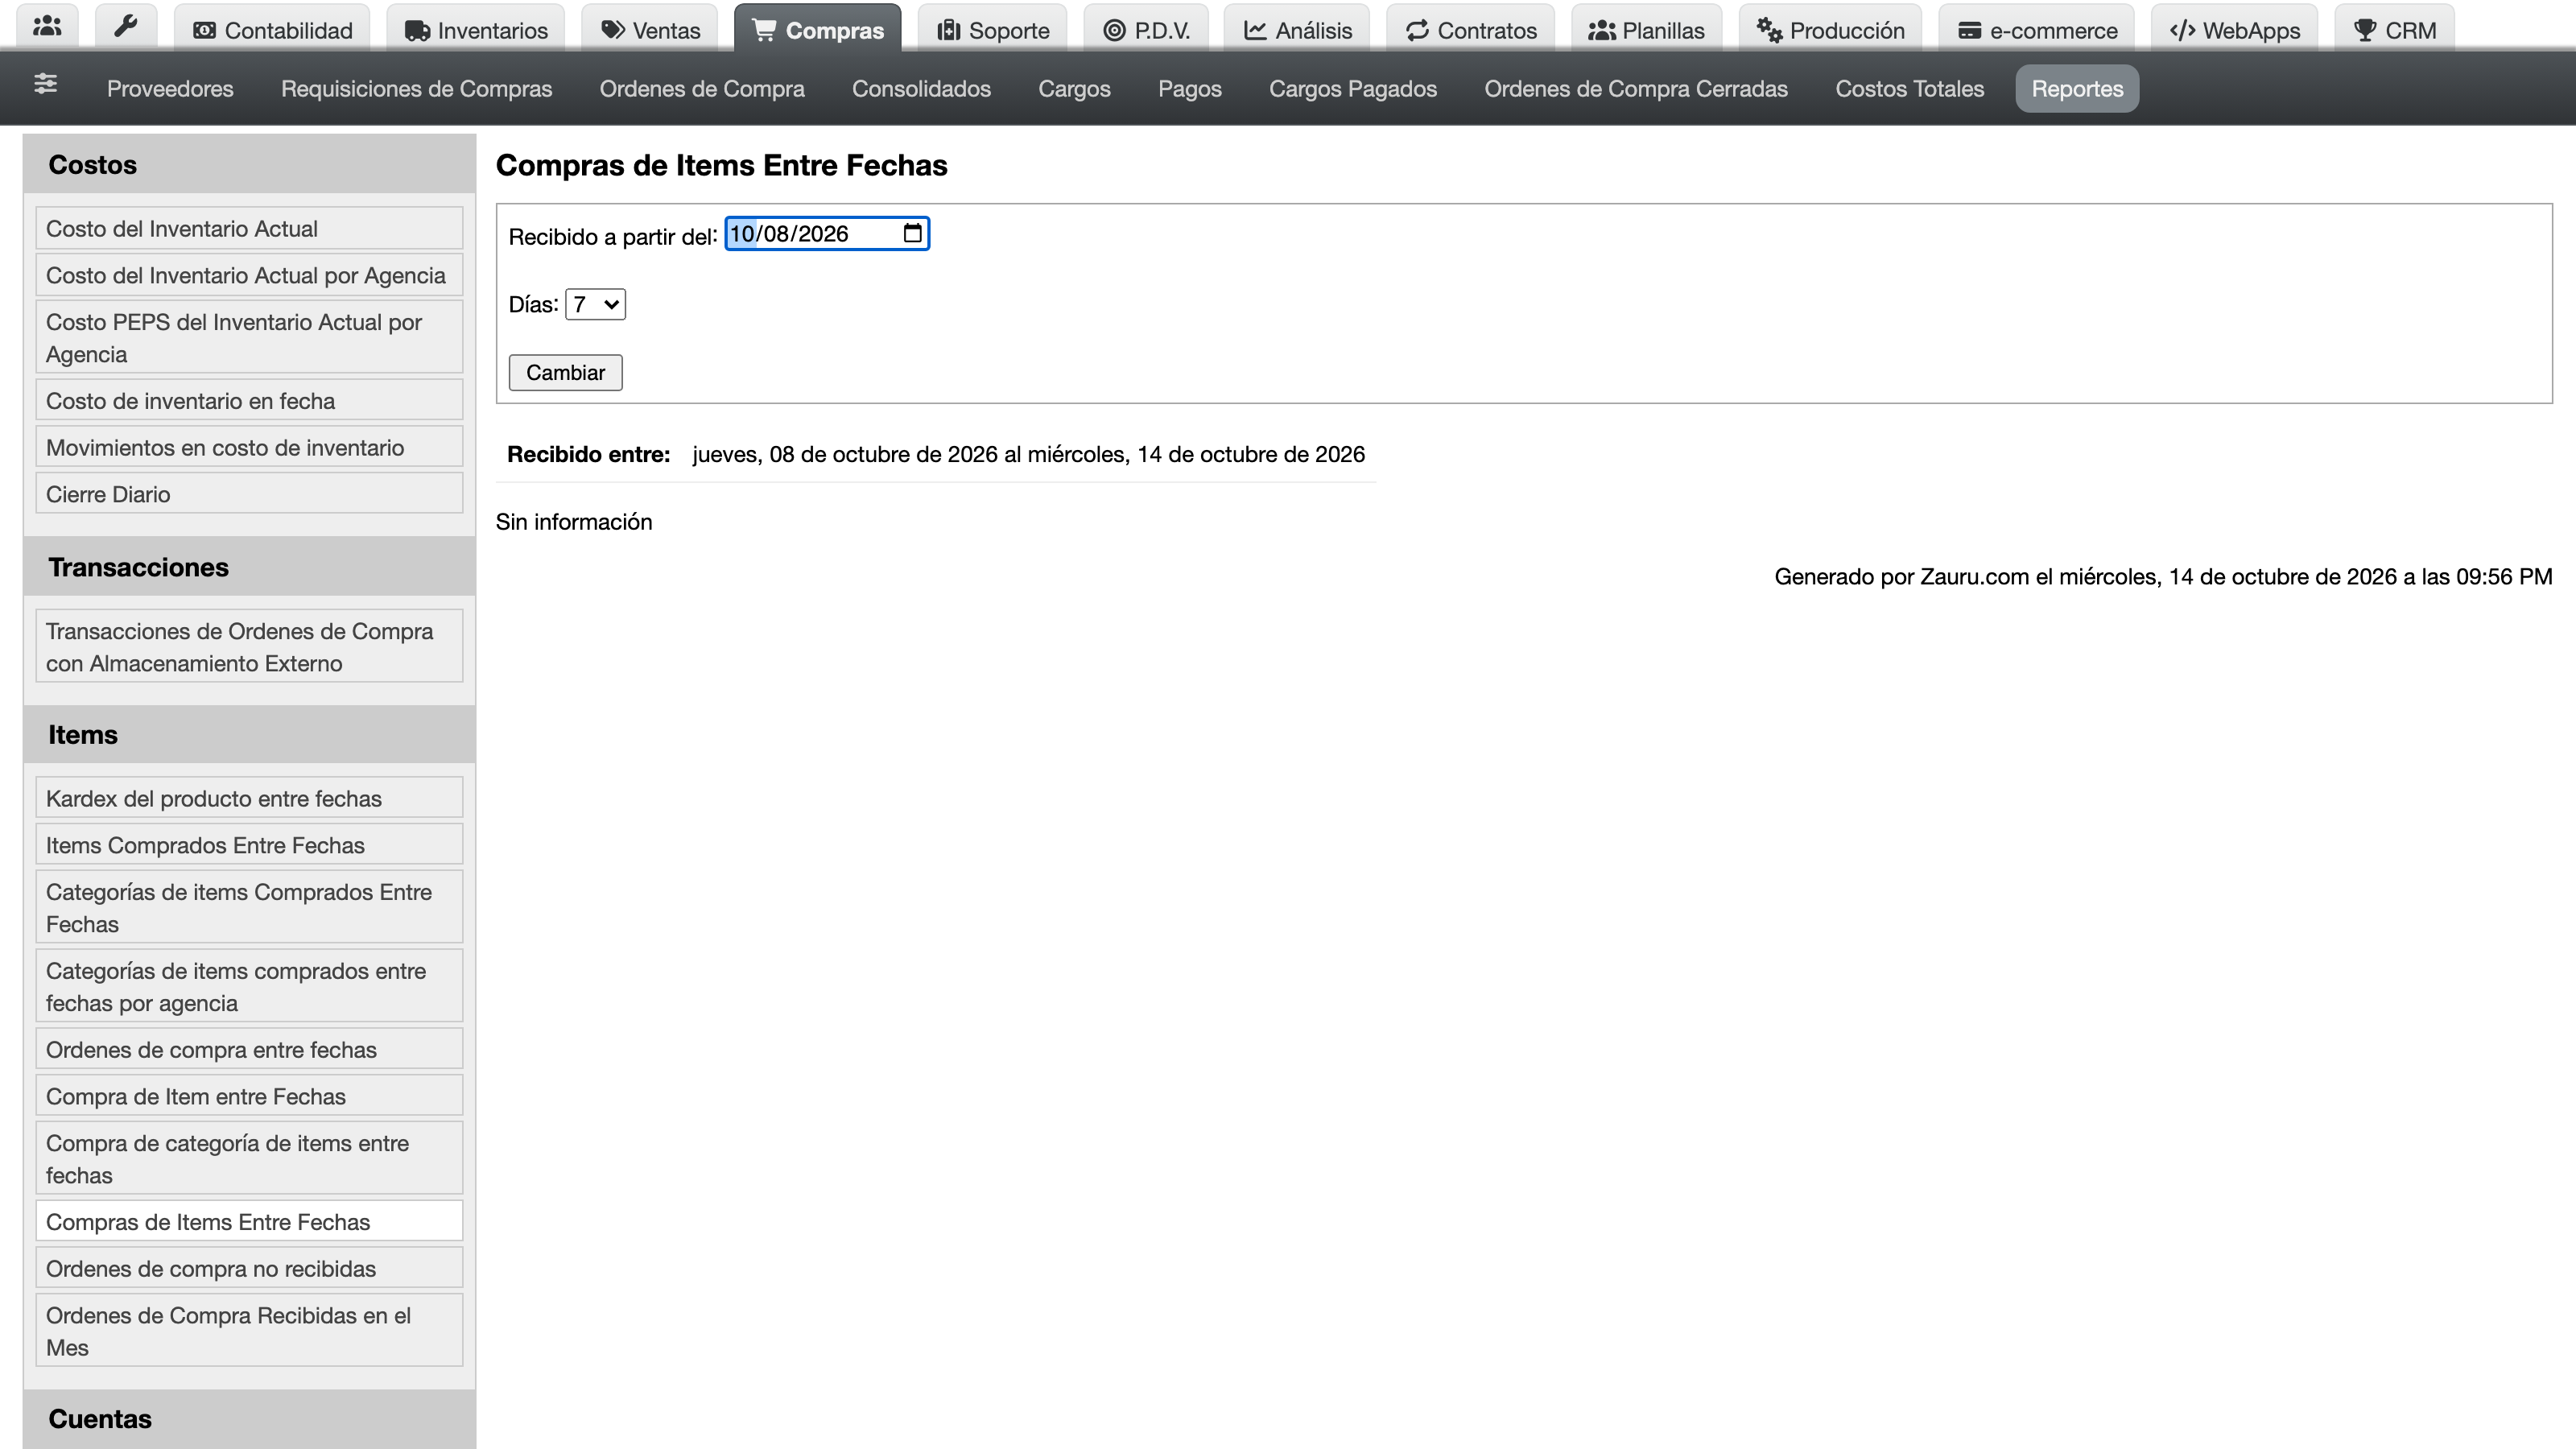The image size is (2576, 1449).
Task: Open the Cargos section
Action: (x=1074, y=88)
